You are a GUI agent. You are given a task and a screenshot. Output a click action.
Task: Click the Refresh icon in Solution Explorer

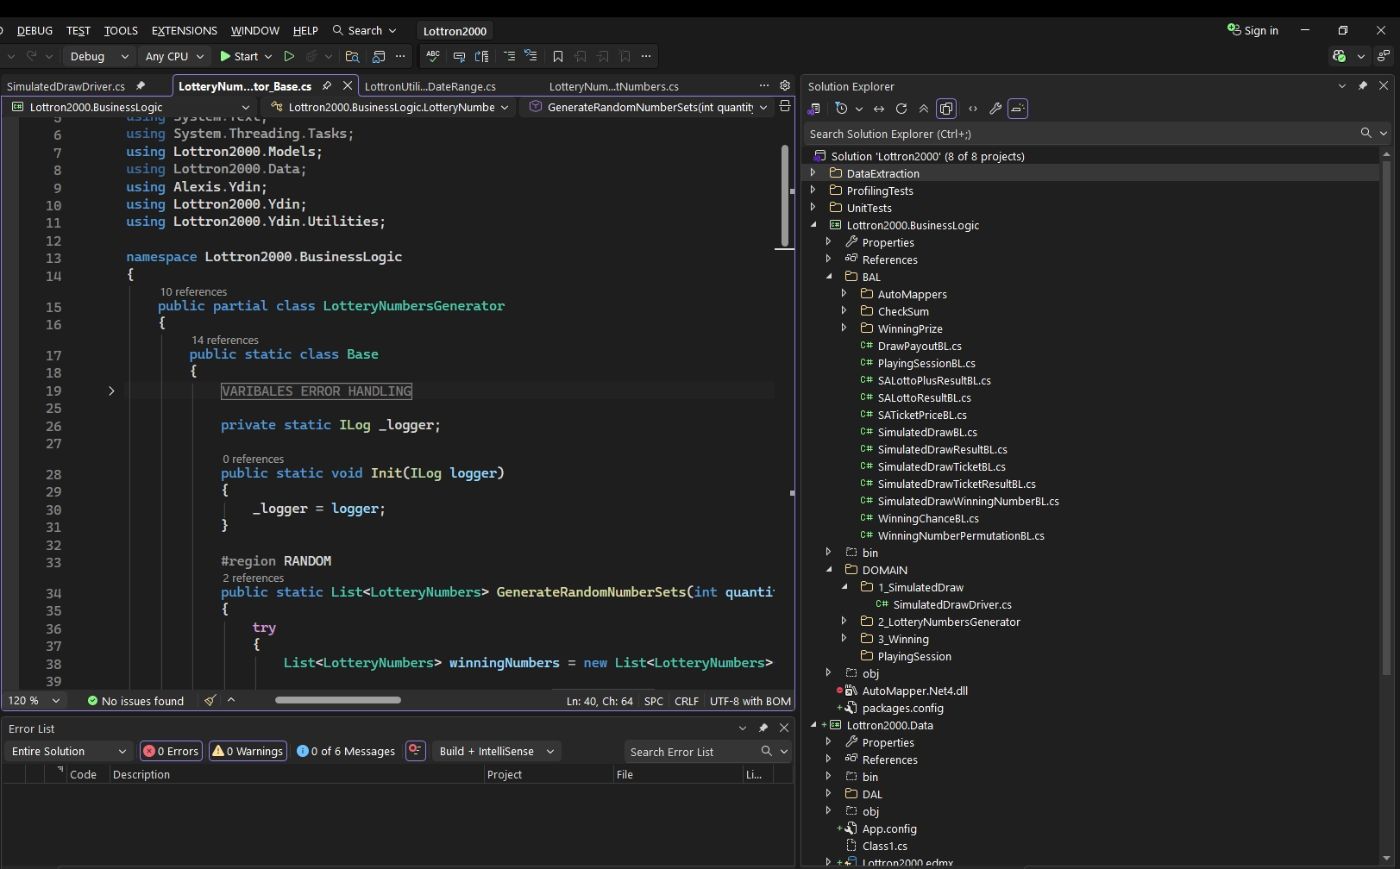901,108
